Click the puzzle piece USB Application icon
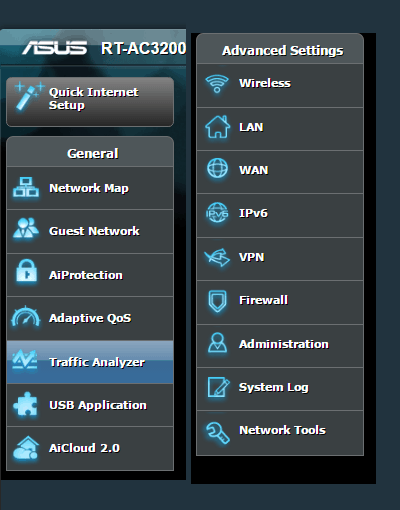 click(x=25, y=404)
